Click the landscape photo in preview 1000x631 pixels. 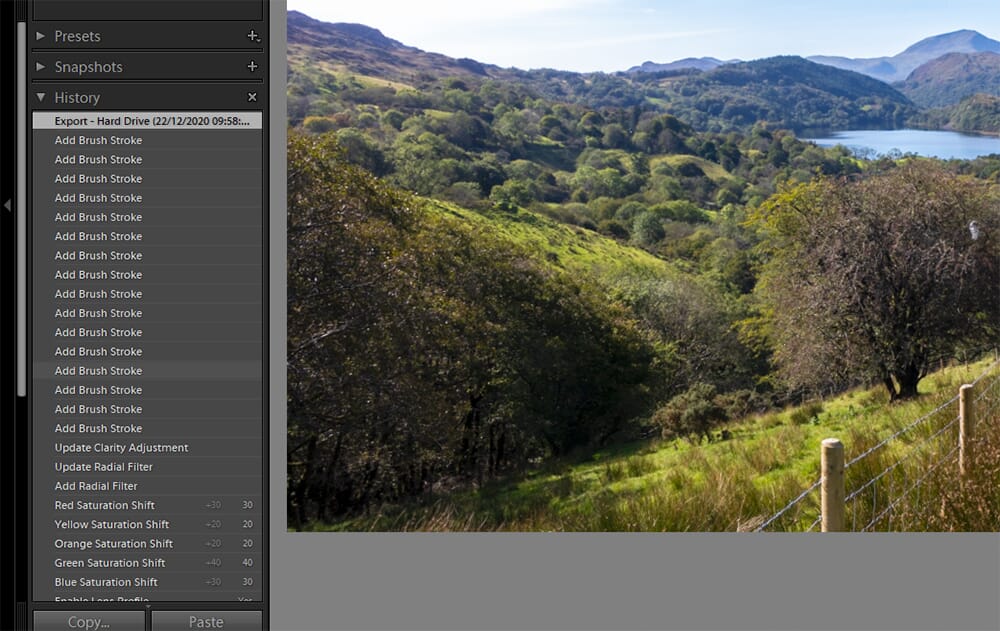coord(642,270)
